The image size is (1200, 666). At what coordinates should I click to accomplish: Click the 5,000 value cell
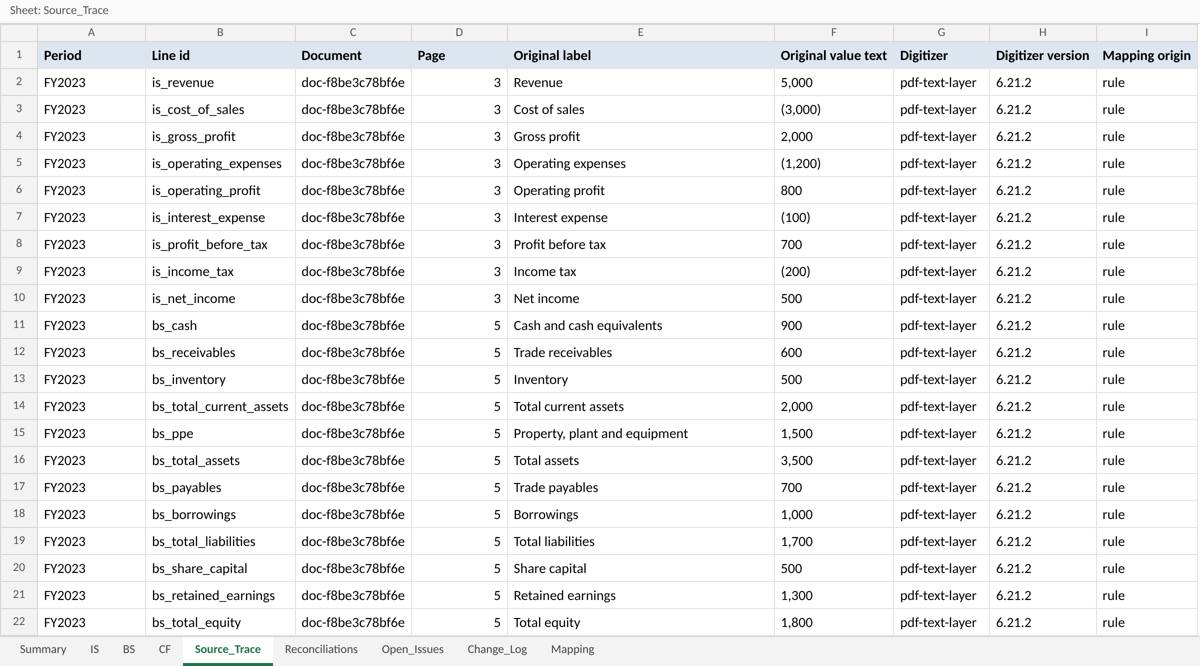pos(834,82)
